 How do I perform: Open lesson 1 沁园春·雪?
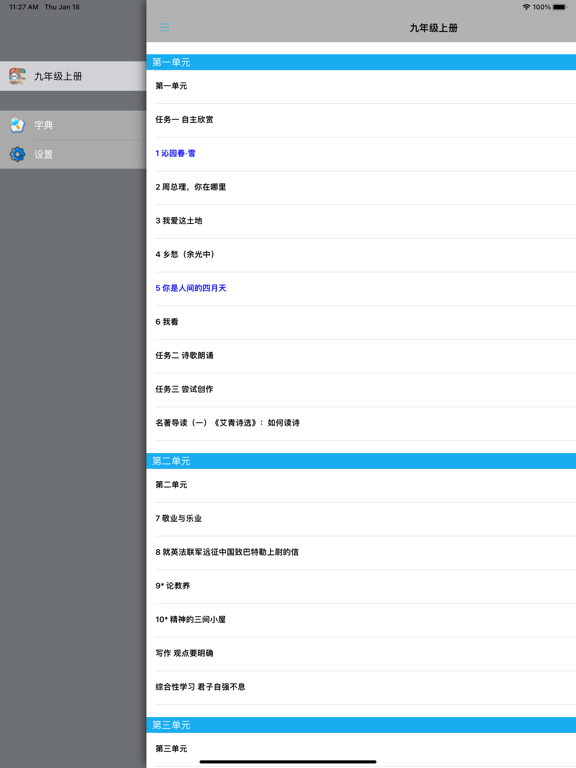[x=361, y=153]
